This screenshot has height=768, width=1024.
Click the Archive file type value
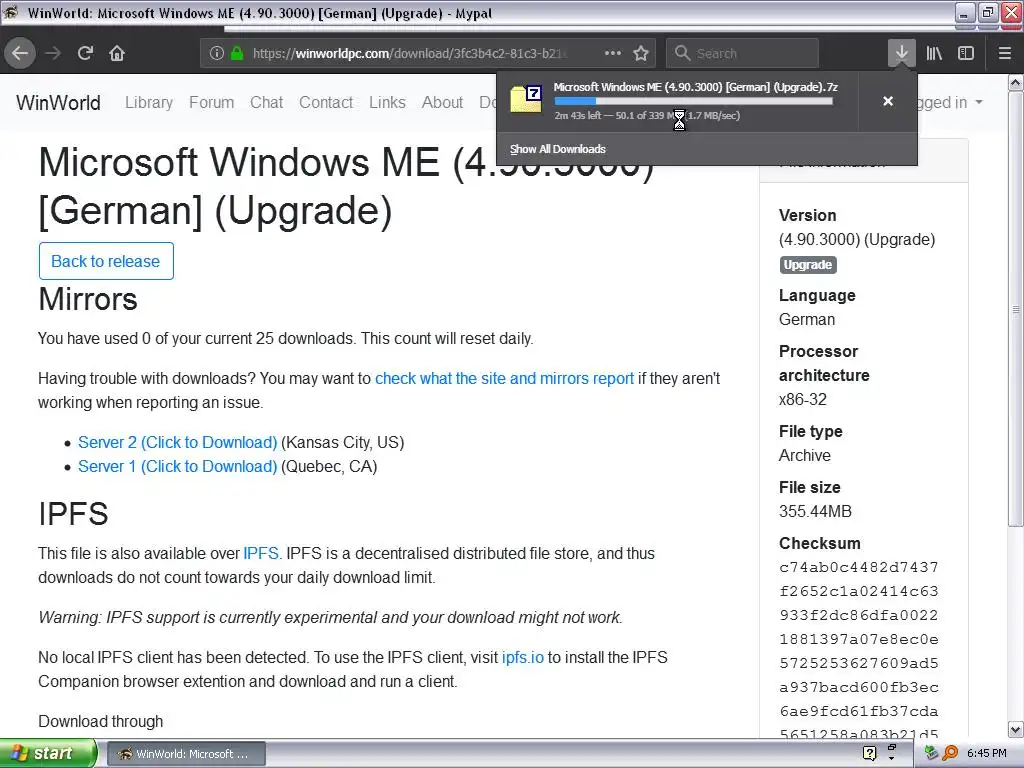pyautogui.click(x=805, y=455)
